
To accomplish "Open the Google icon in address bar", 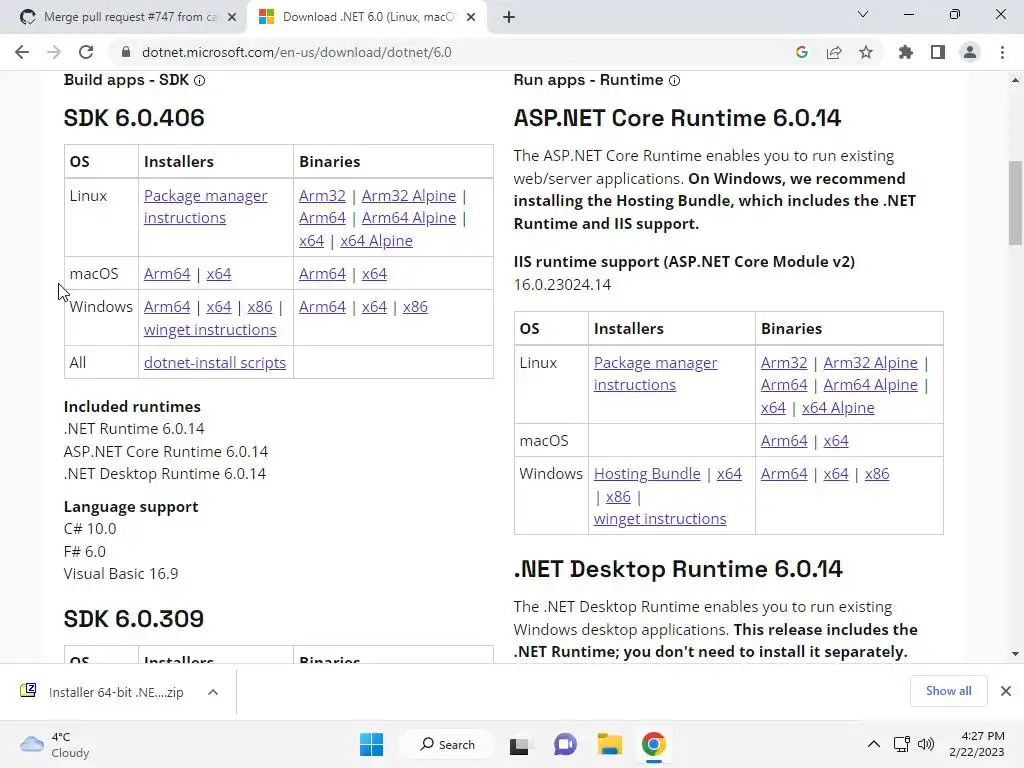I will (802, 52).
